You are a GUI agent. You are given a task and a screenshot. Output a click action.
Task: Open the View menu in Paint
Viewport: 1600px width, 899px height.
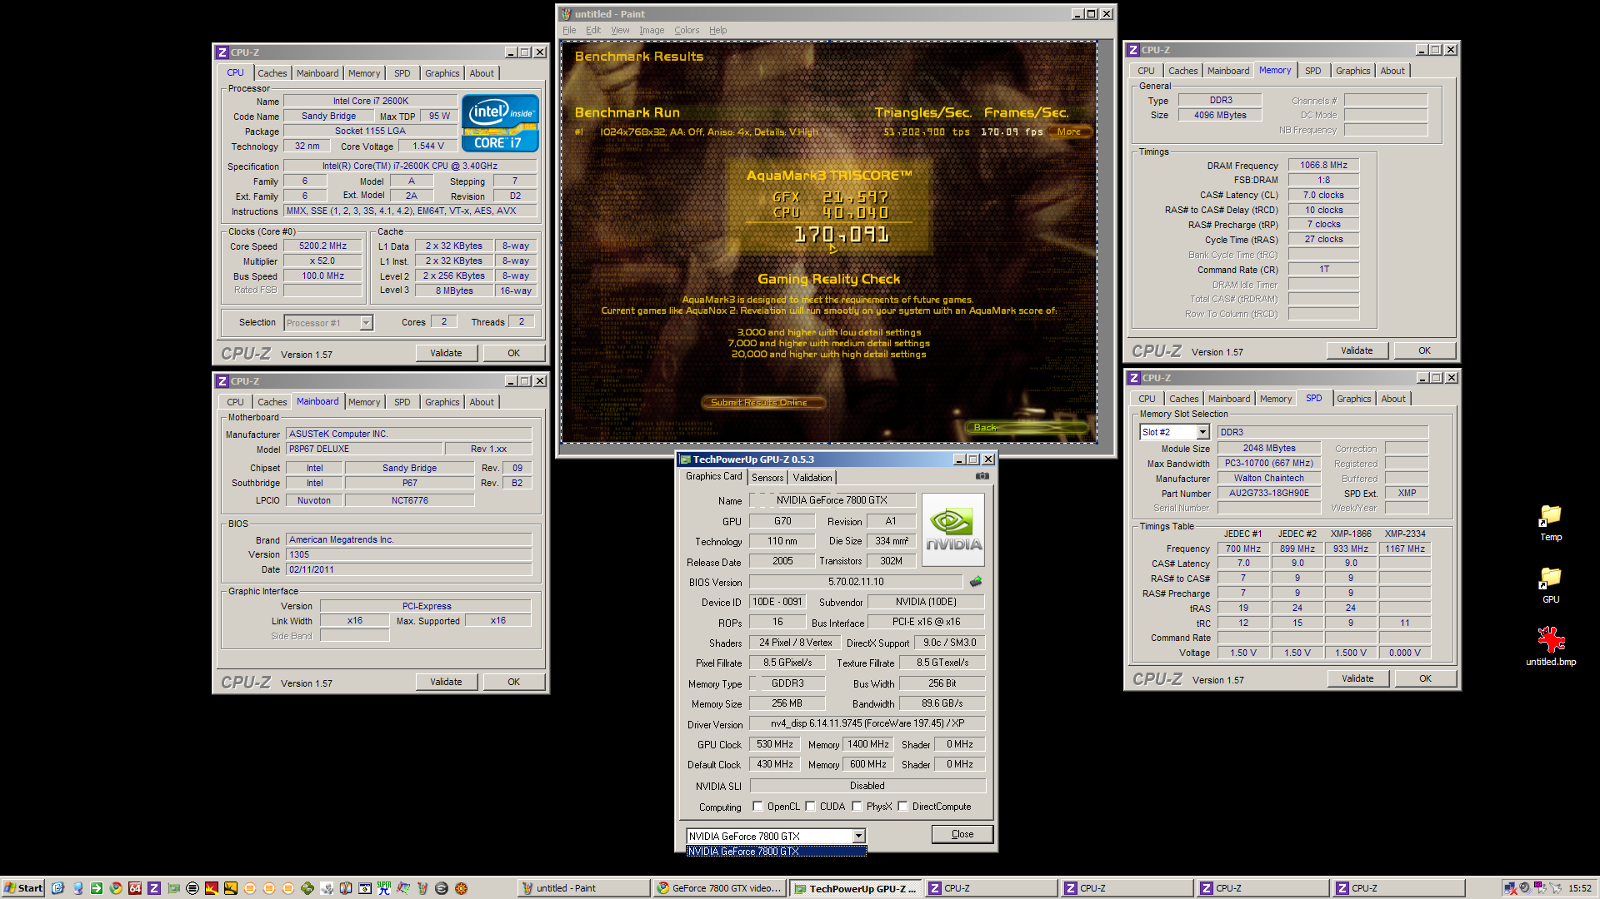pos(620,30)
